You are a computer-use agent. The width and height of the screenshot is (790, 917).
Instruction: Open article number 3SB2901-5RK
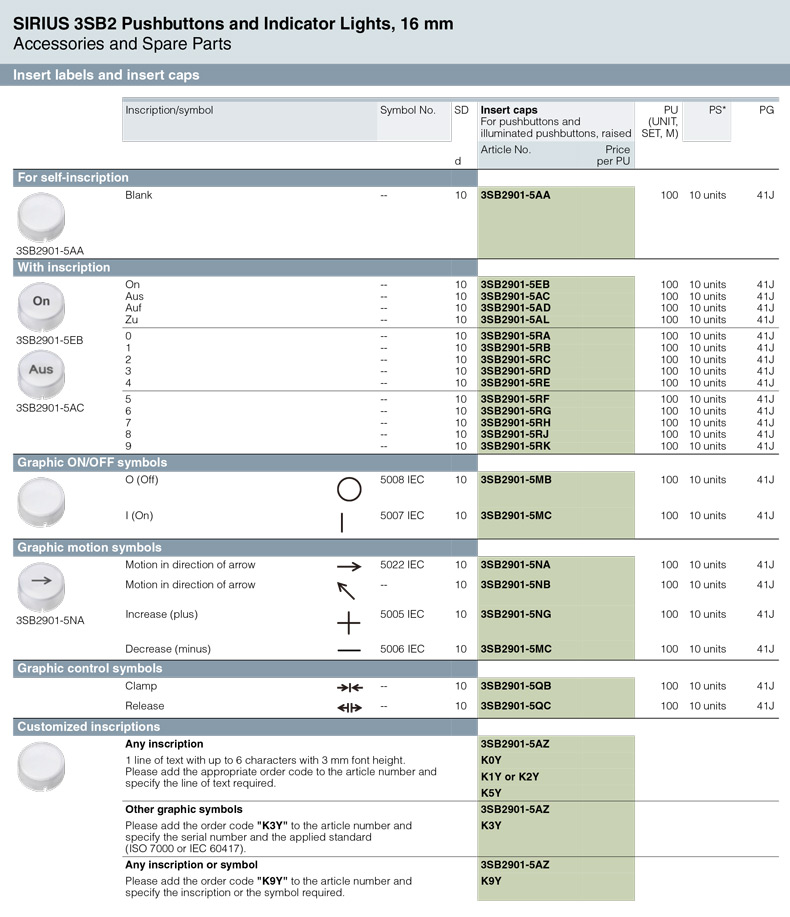click(515, 446)
